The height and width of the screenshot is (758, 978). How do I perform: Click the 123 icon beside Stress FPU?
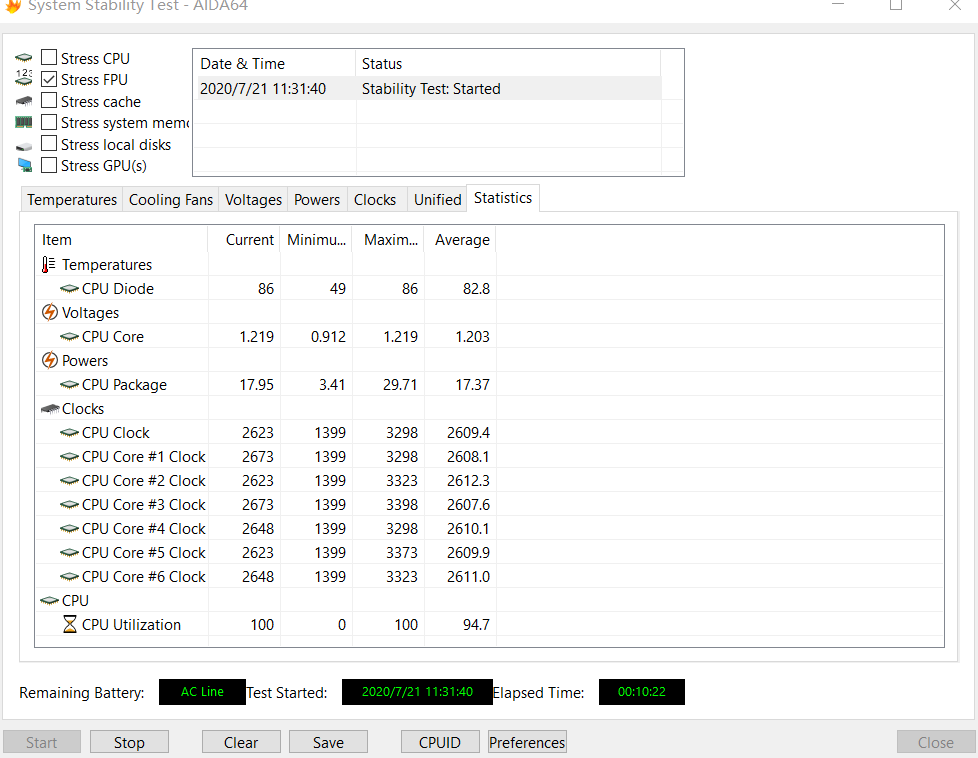[24, 78]
